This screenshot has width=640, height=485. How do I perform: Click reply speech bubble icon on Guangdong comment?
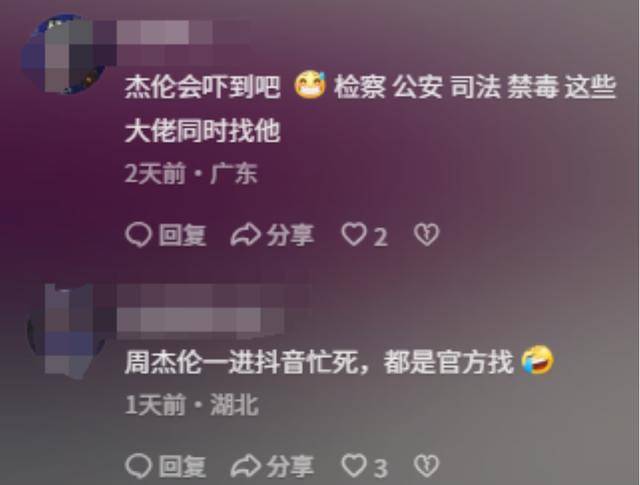click(x=139, y=235)
